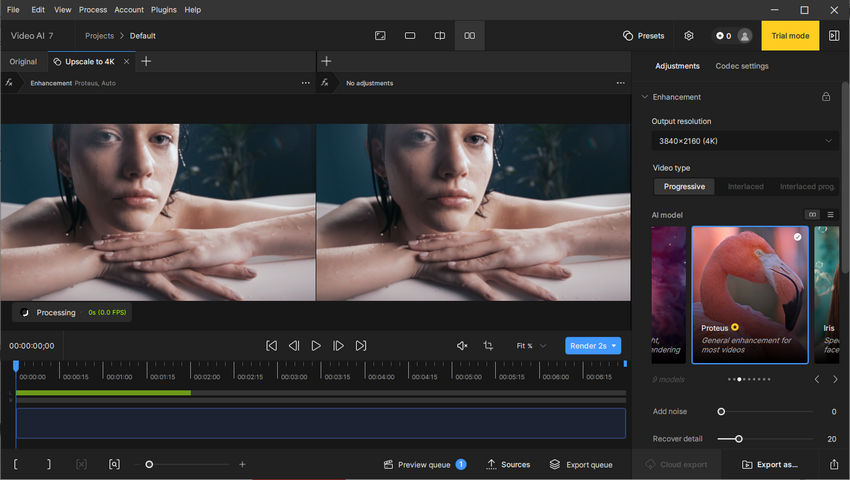Set trim start bracket marker

(16, 464)
